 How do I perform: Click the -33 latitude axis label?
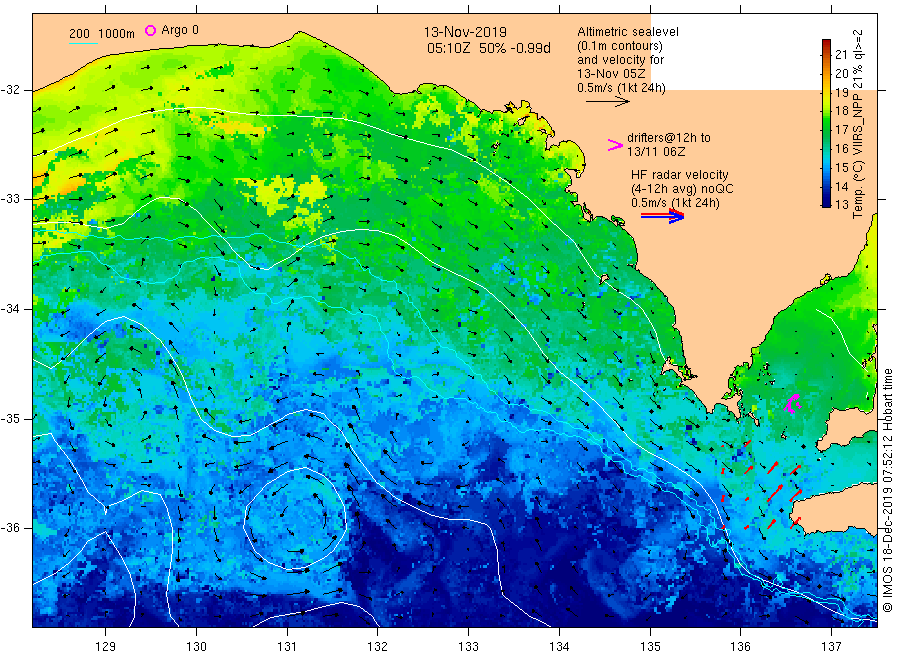pyautogui.click(x=11, y=199)
